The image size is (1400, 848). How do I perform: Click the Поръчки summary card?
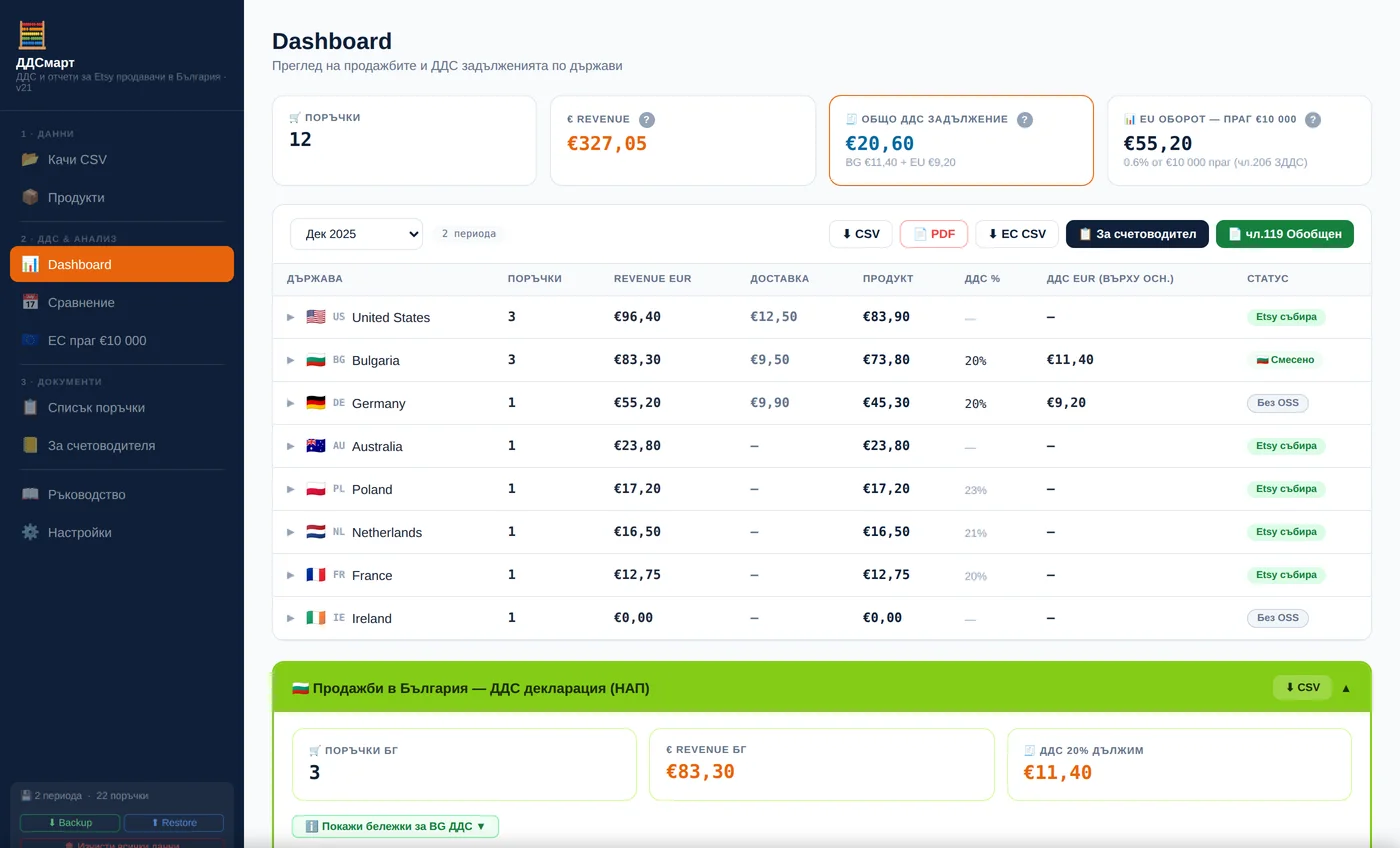click(x=404, y=141)
